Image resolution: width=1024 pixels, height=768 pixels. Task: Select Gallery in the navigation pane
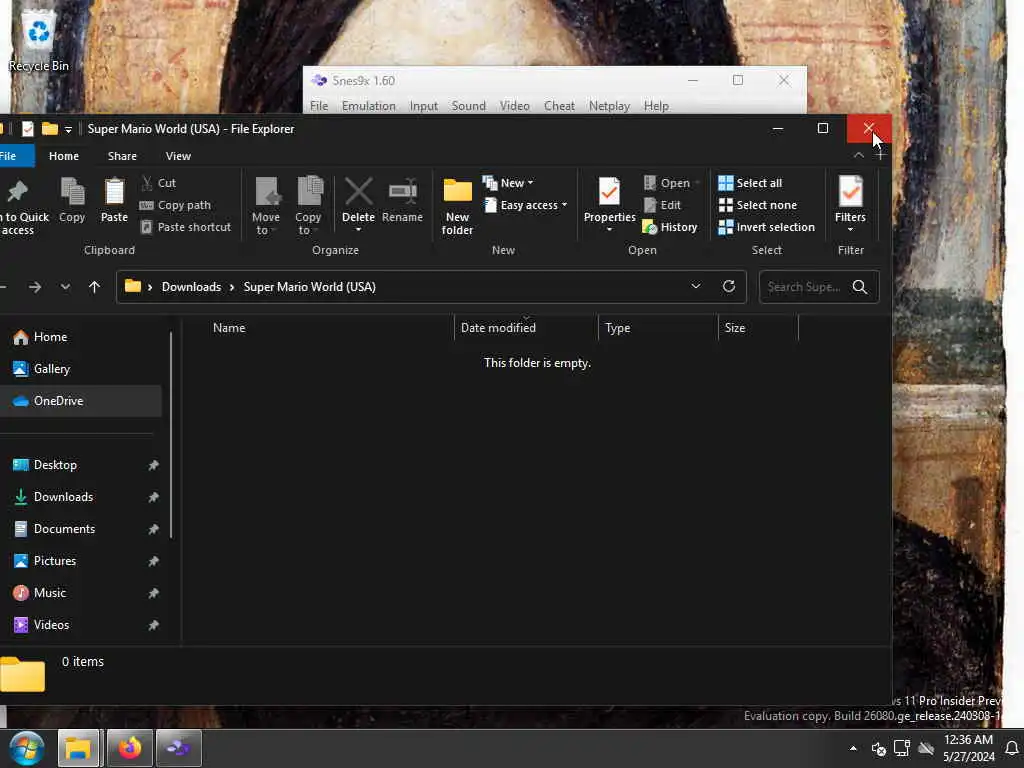pos(81,369)
